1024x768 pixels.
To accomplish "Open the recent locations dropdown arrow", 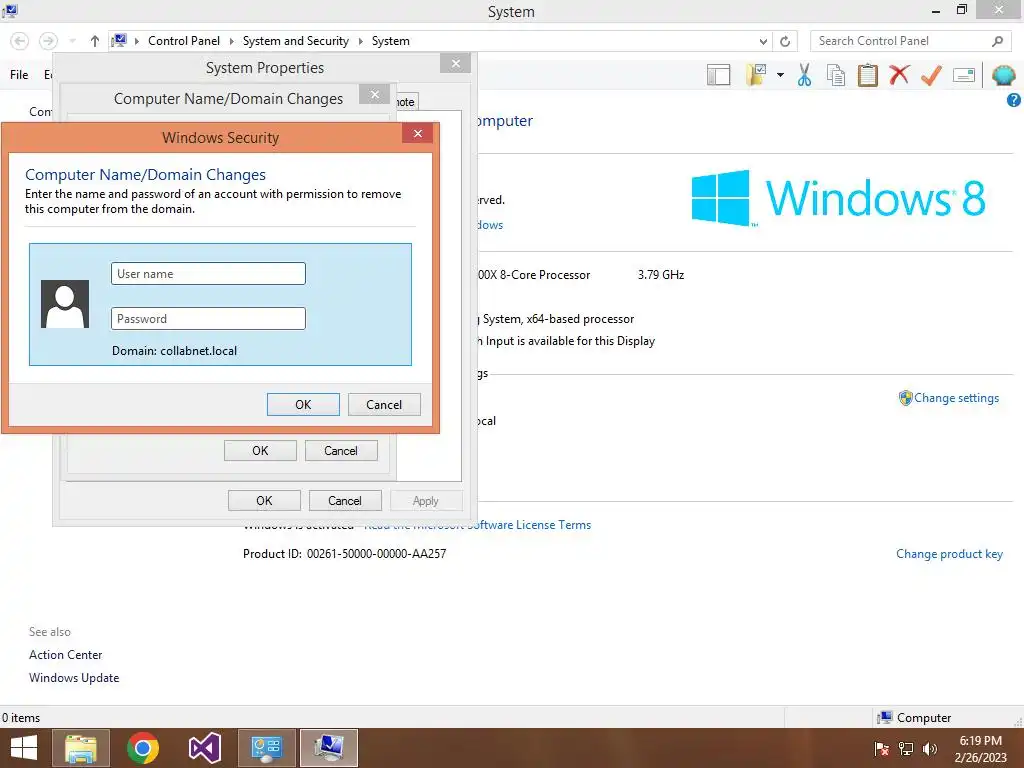I will [72, 41].
